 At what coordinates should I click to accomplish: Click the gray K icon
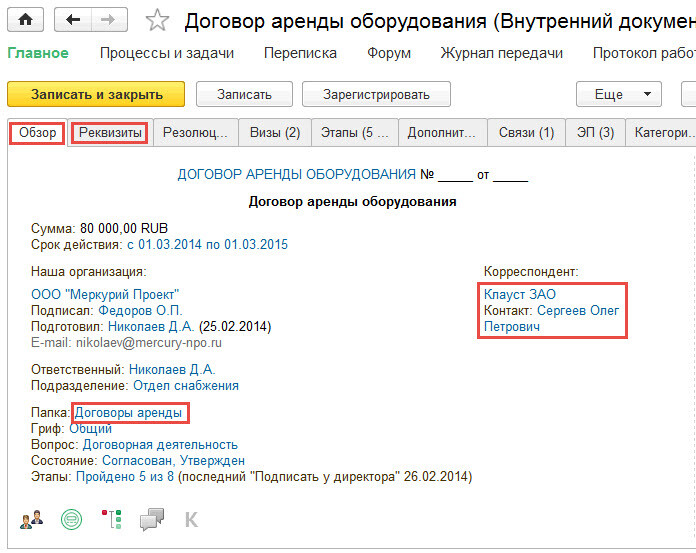pyautogui.click(x=192, y=519)
